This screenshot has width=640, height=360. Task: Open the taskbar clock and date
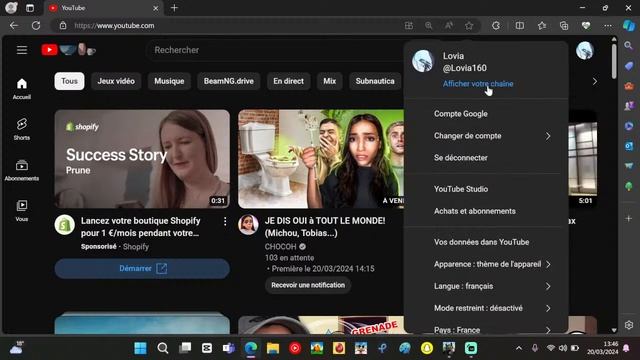[x=602, y=348]
